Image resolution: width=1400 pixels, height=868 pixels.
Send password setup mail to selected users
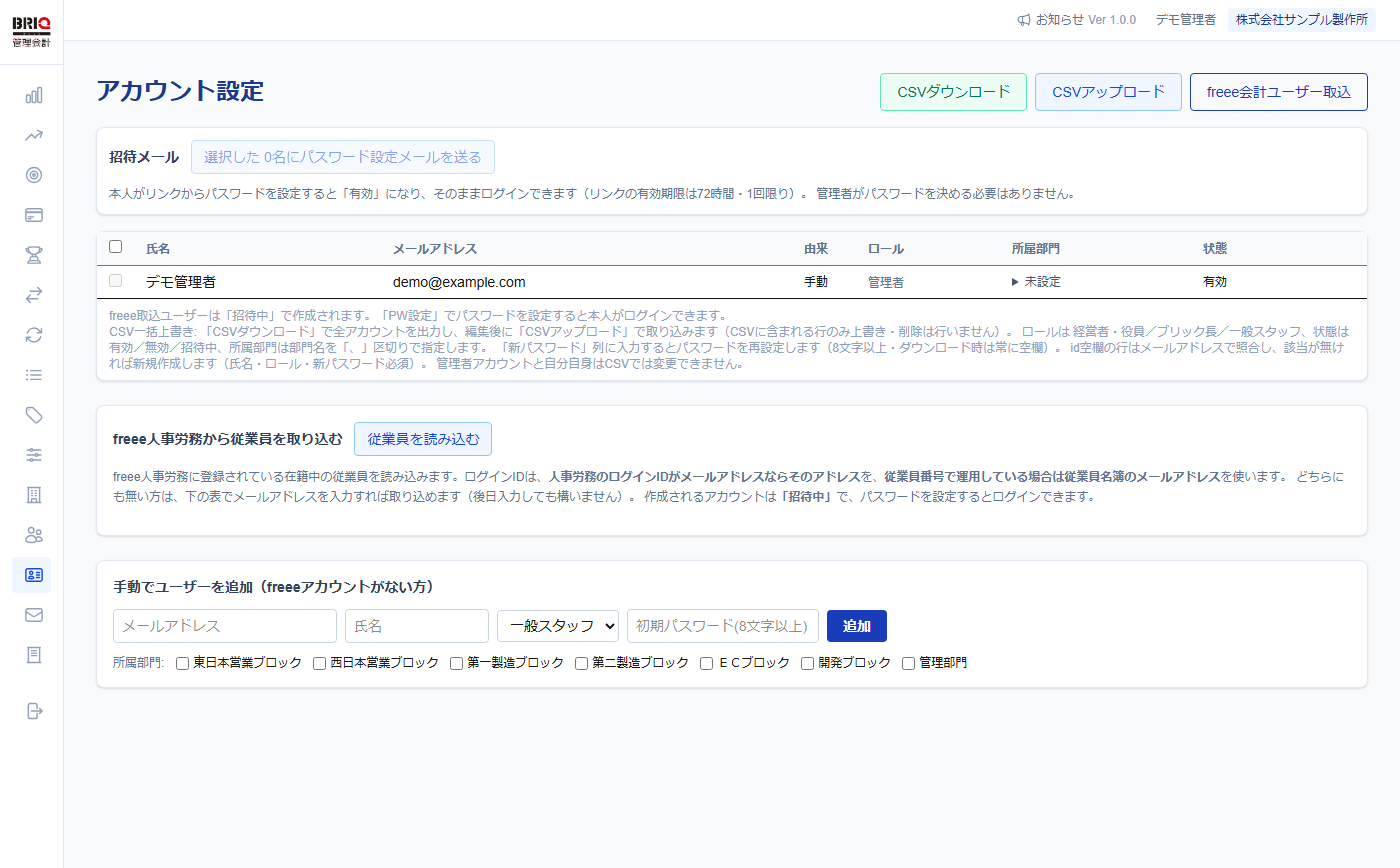point(343,157)
